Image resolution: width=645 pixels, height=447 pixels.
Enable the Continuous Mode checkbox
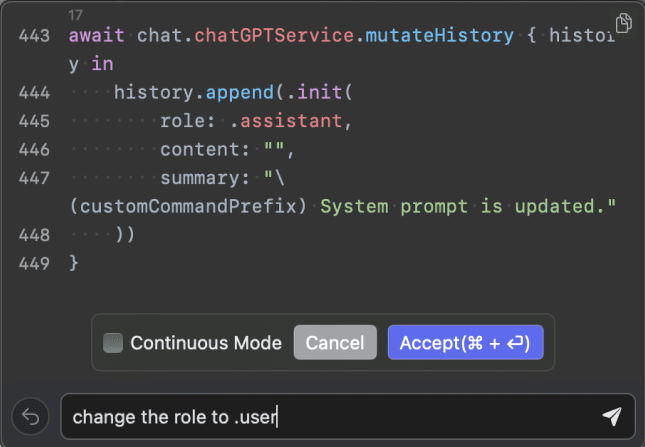[113, 343]
